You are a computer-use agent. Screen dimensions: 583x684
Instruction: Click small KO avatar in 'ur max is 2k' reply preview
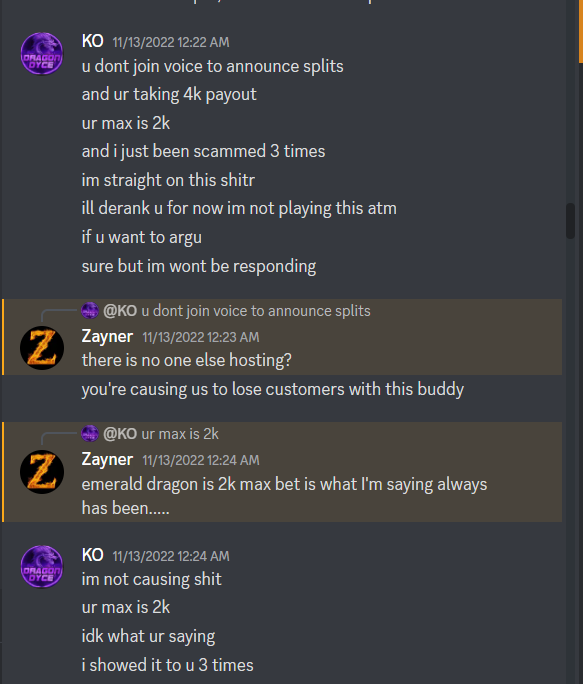[x=90, y=434]
